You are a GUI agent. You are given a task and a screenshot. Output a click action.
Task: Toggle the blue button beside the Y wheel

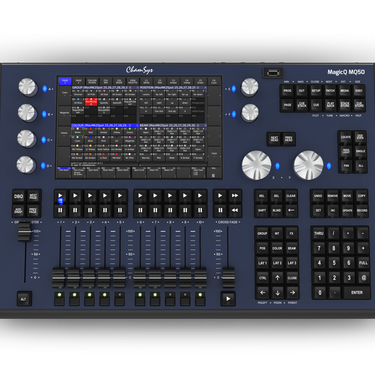[329, 166]
